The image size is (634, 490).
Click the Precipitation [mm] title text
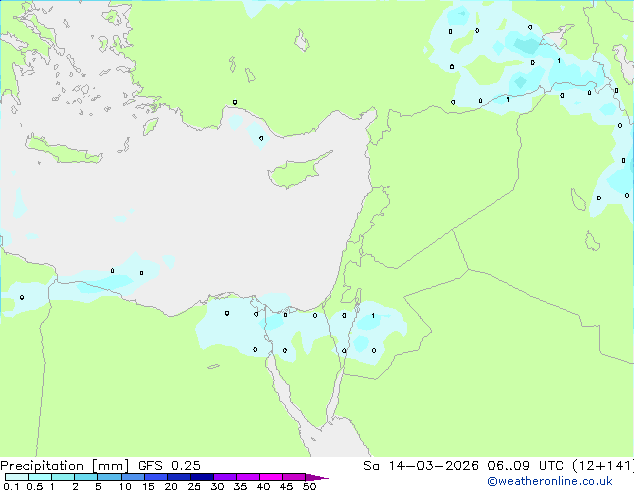64,466
